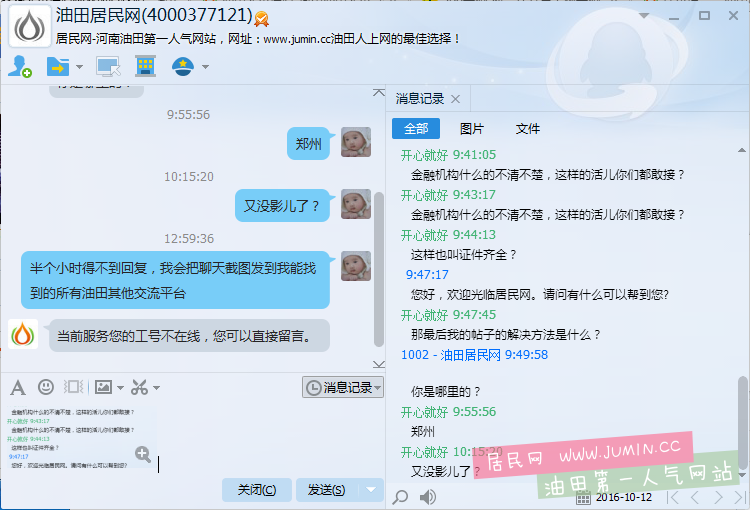The width and height of the screenshot is (750, 510).
Task: Click the add friend icon
Action: tap(19, 67)
